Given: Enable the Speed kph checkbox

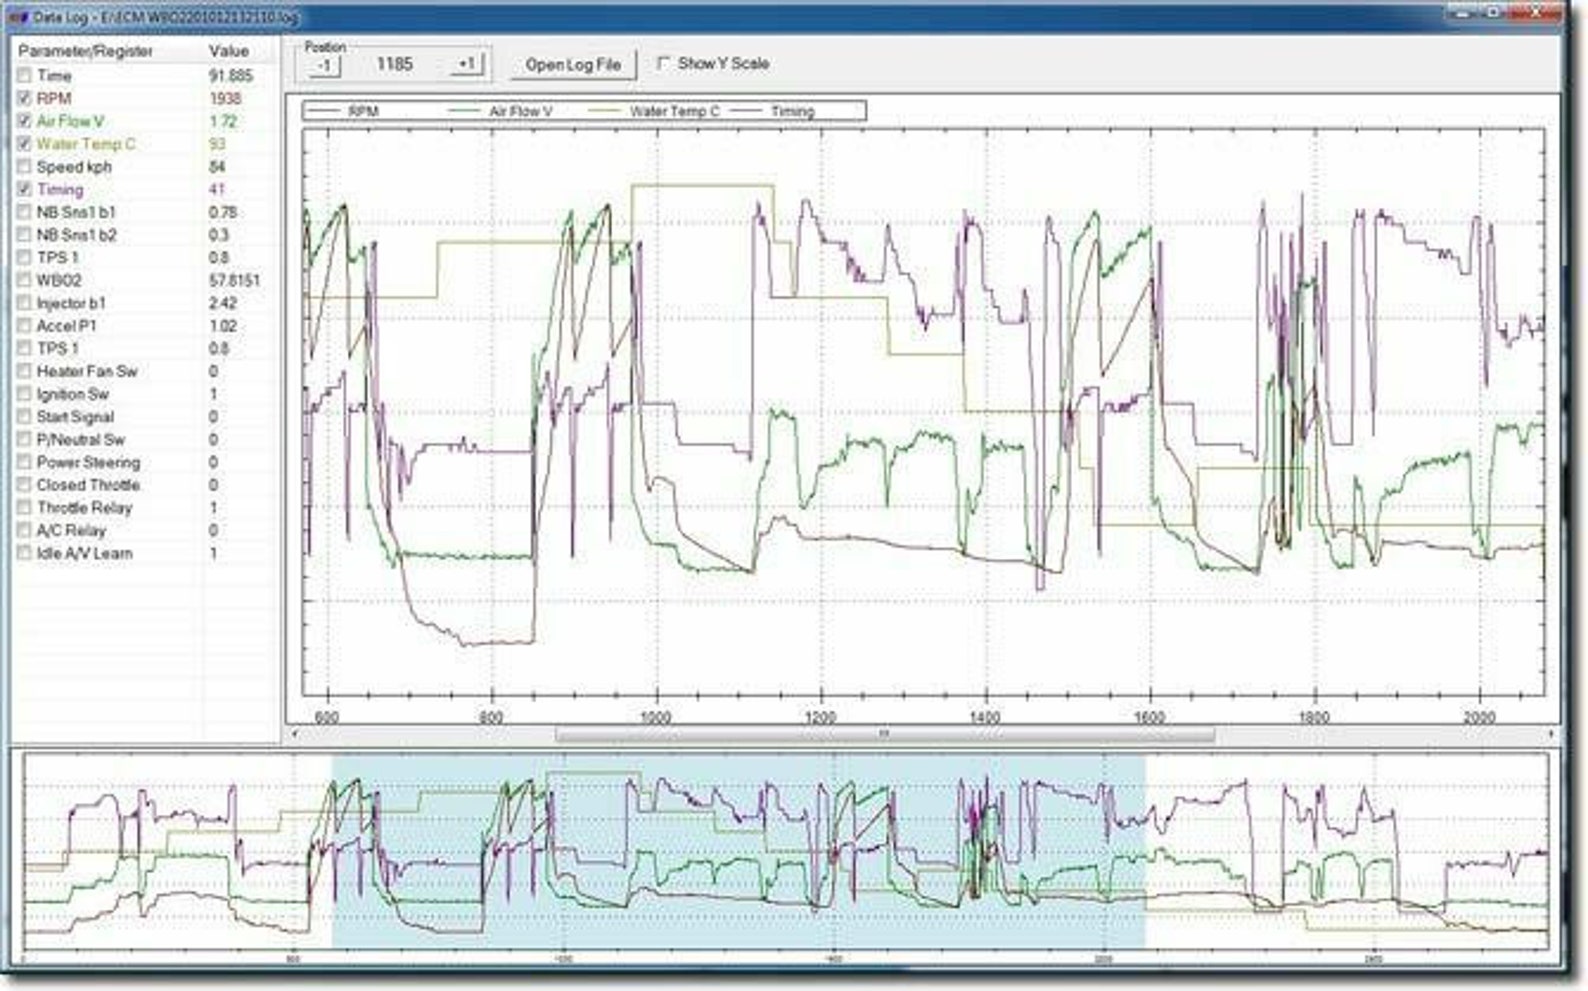Looking at the screenshot, I should [x=24, y=167].
